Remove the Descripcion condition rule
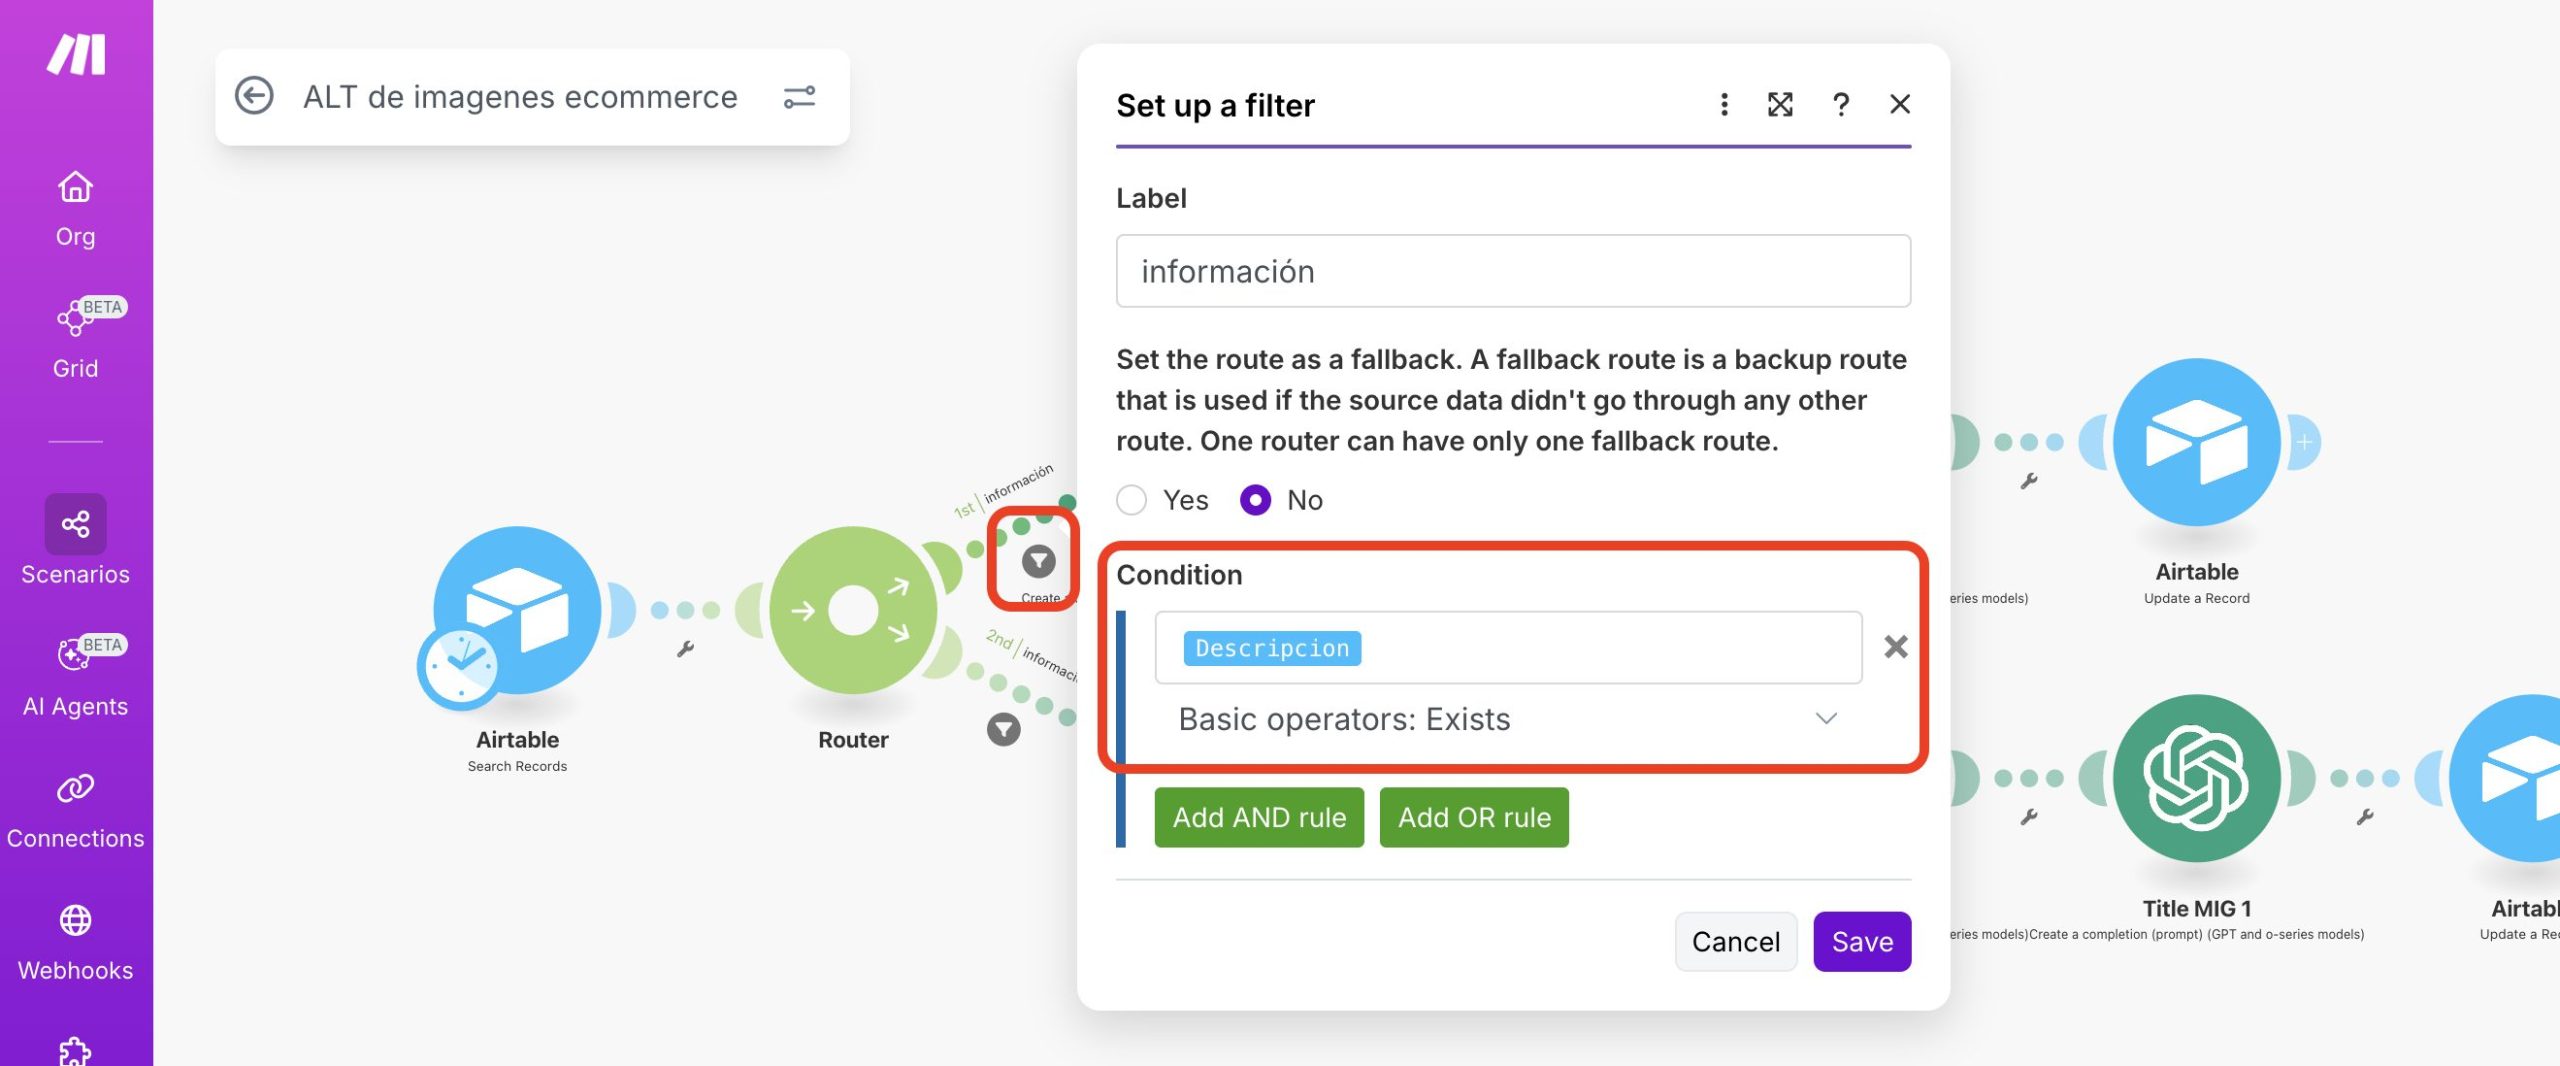2560x1066 pixels. [x=1895, y=647]
